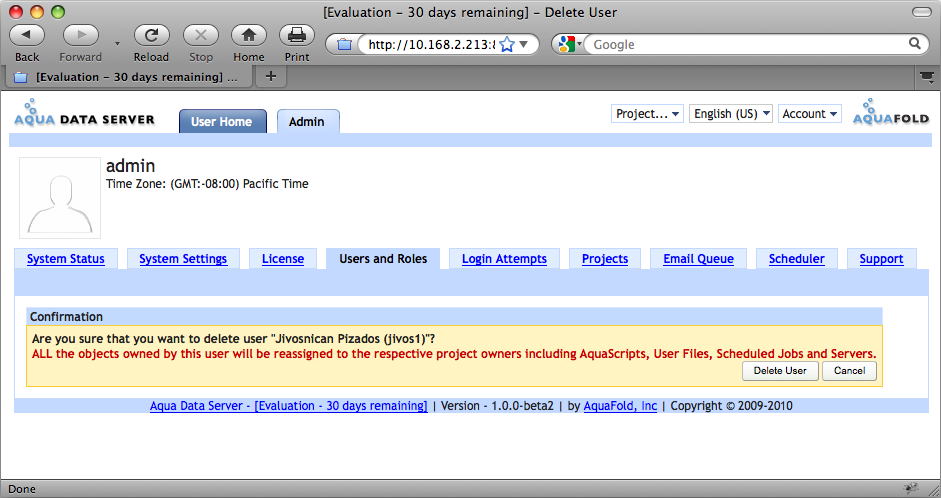Open a new browser tab with plus button

(271, 76)
